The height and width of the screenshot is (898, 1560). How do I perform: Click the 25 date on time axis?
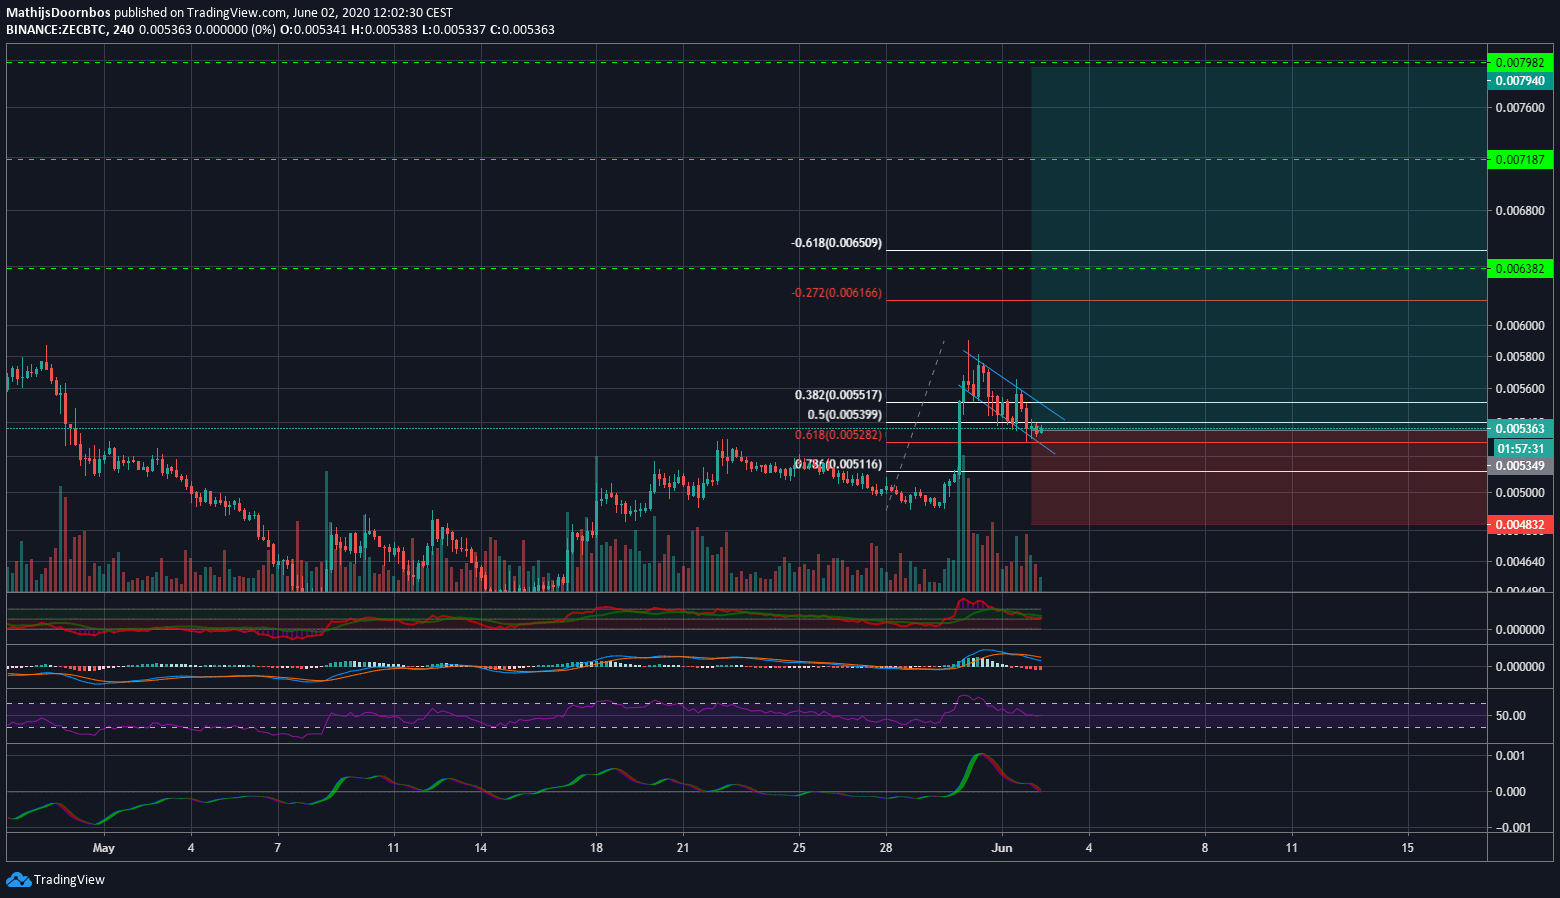[799, 848]
